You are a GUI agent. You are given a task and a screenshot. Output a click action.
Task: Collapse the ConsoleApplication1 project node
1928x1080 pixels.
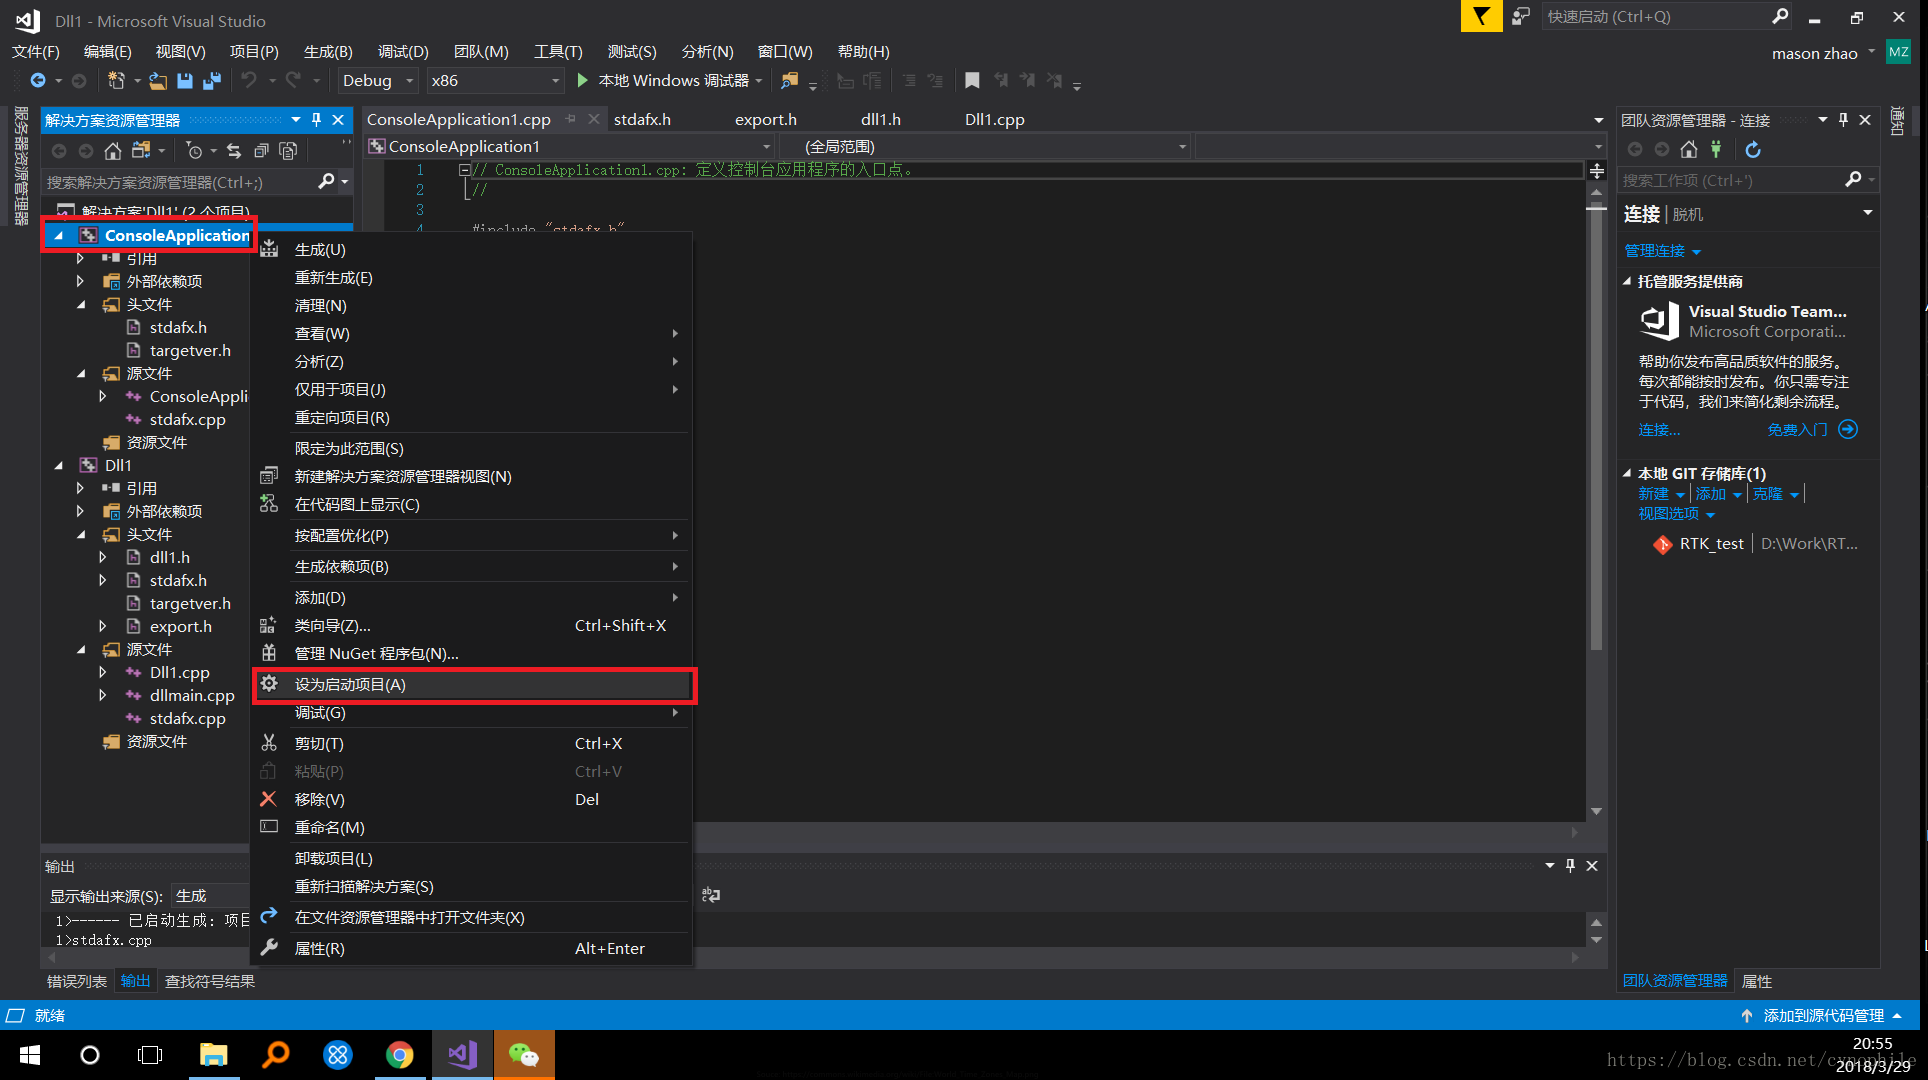59,236
